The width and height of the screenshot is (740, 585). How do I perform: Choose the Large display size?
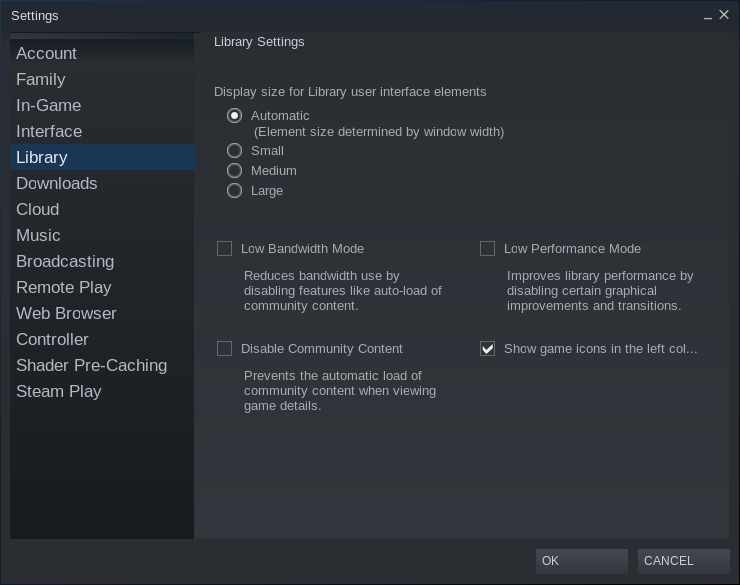(x=235, y=191)
